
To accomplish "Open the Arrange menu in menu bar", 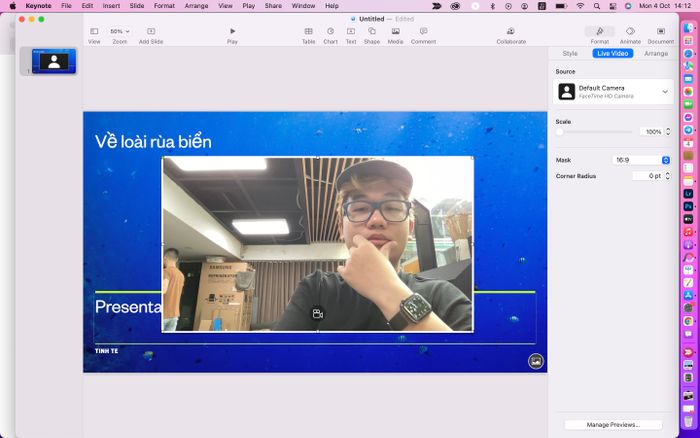I will (x=196, y=6).
